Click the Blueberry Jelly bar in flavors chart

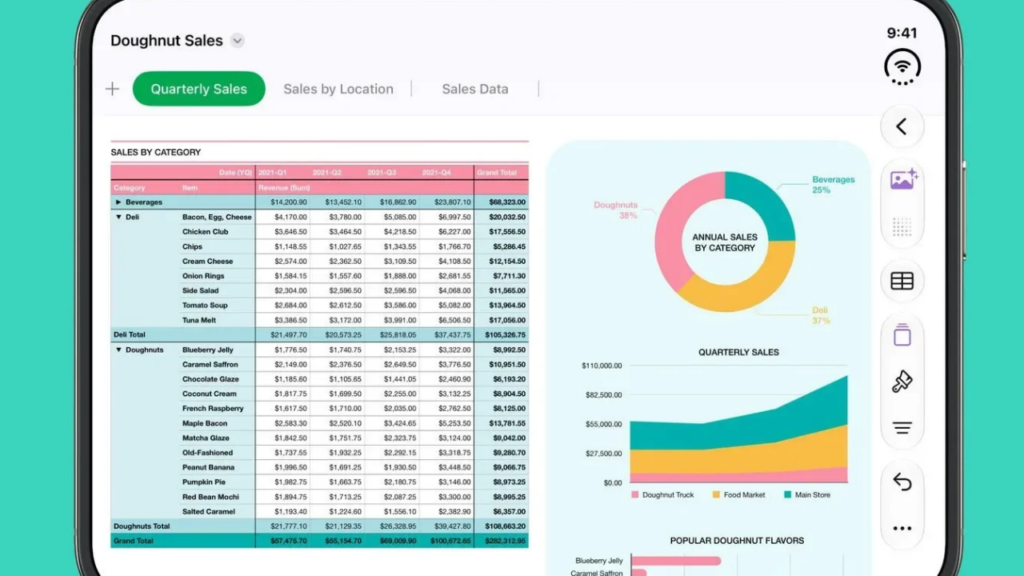pyautogui.click(x=676, y=561)
